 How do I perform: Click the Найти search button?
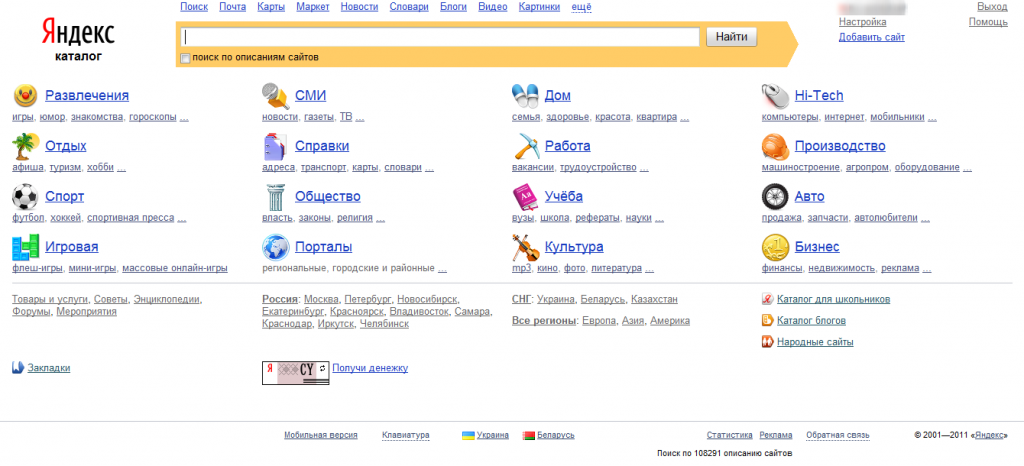pos(731,37)
